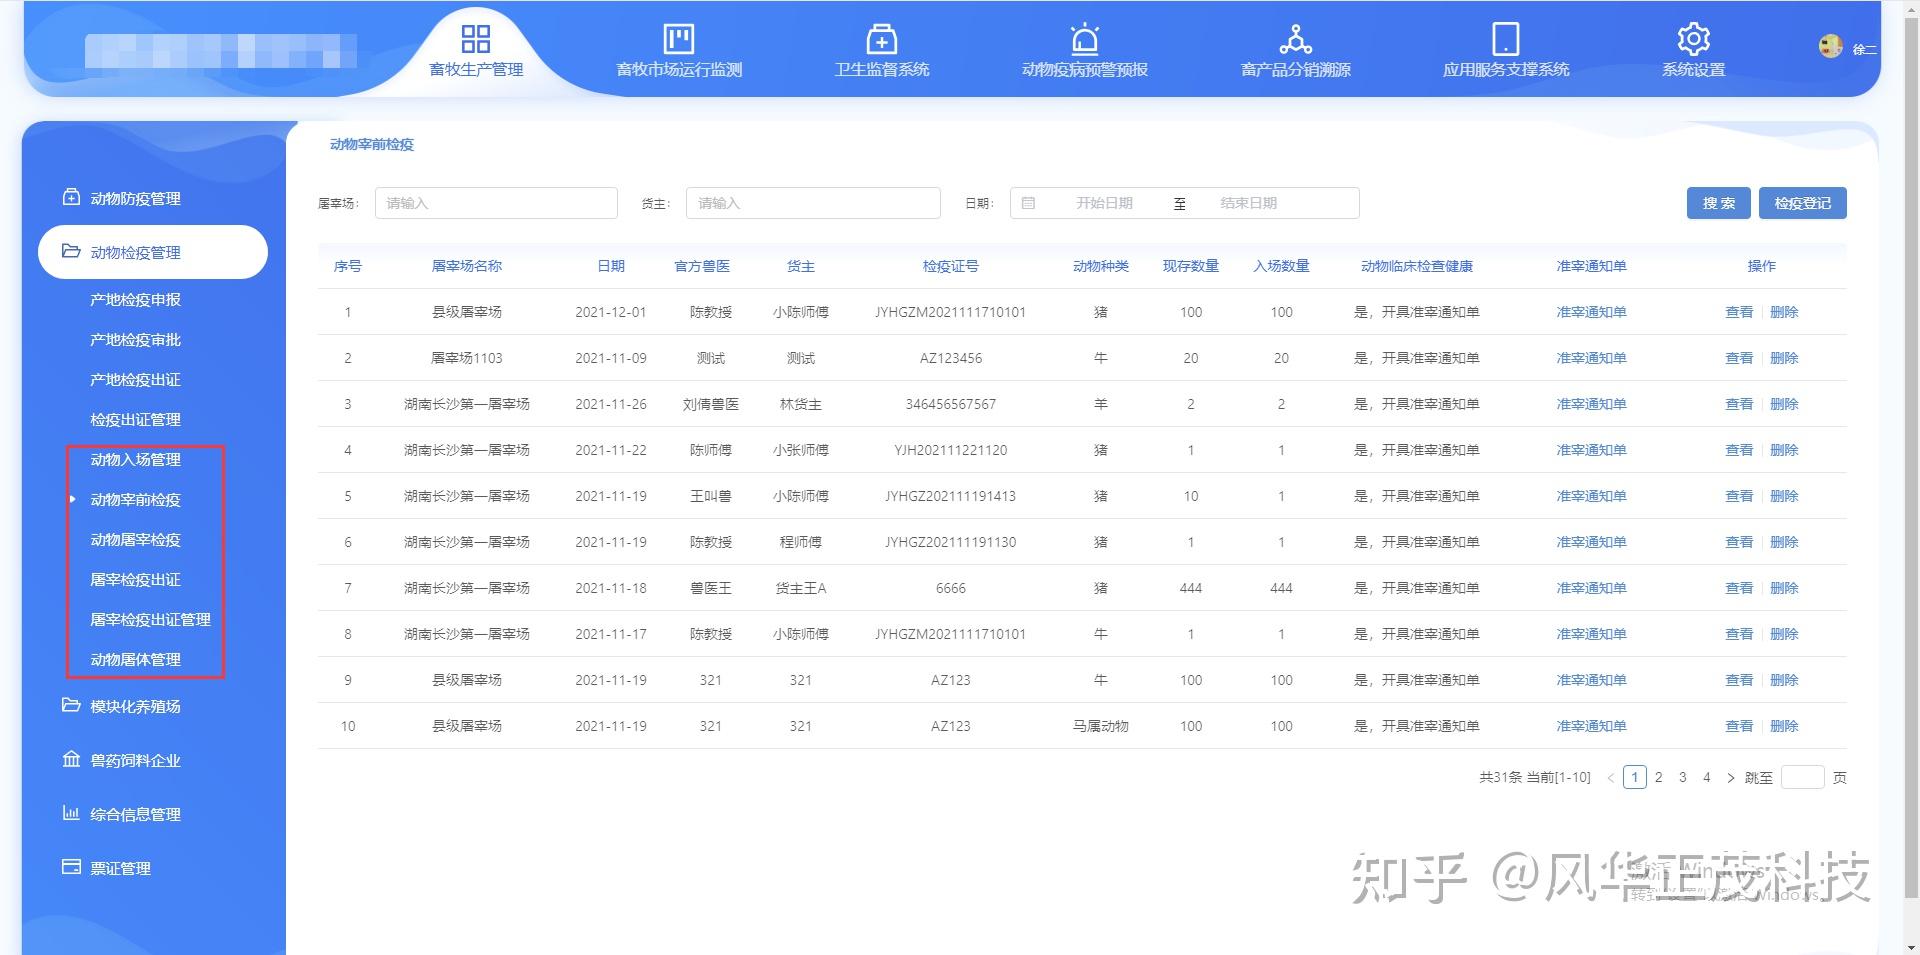Open 检疫登记 with the blue button

(x=1803, y=202)
